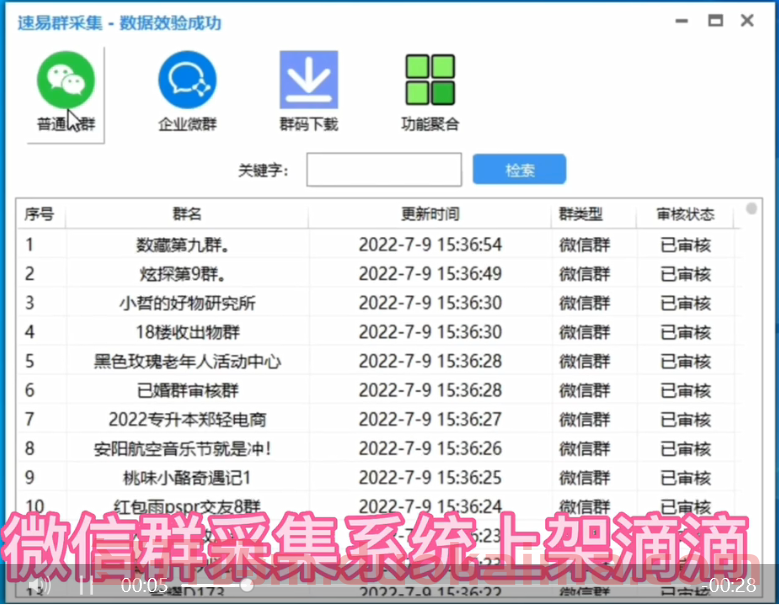This screenshot has height=605, width=779.
Task: Close the 速易群采集 window
Action: 747,20
